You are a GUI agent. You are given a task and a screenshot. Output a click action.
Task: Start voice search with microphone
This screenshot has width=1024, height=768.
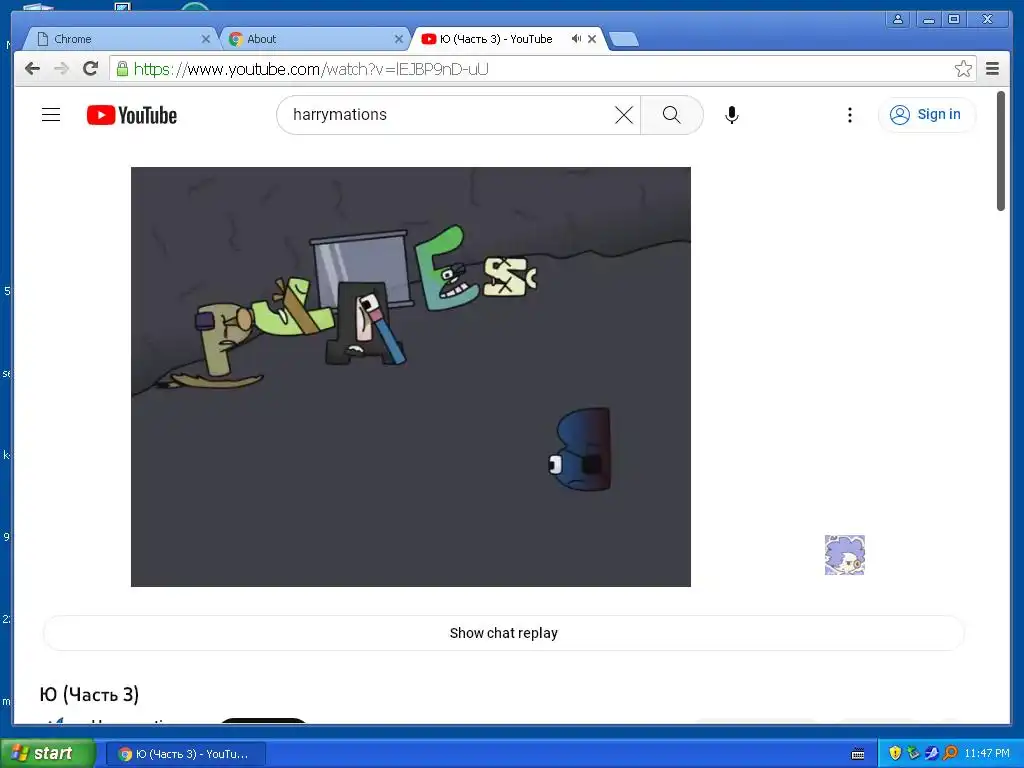tap(731, 115)
